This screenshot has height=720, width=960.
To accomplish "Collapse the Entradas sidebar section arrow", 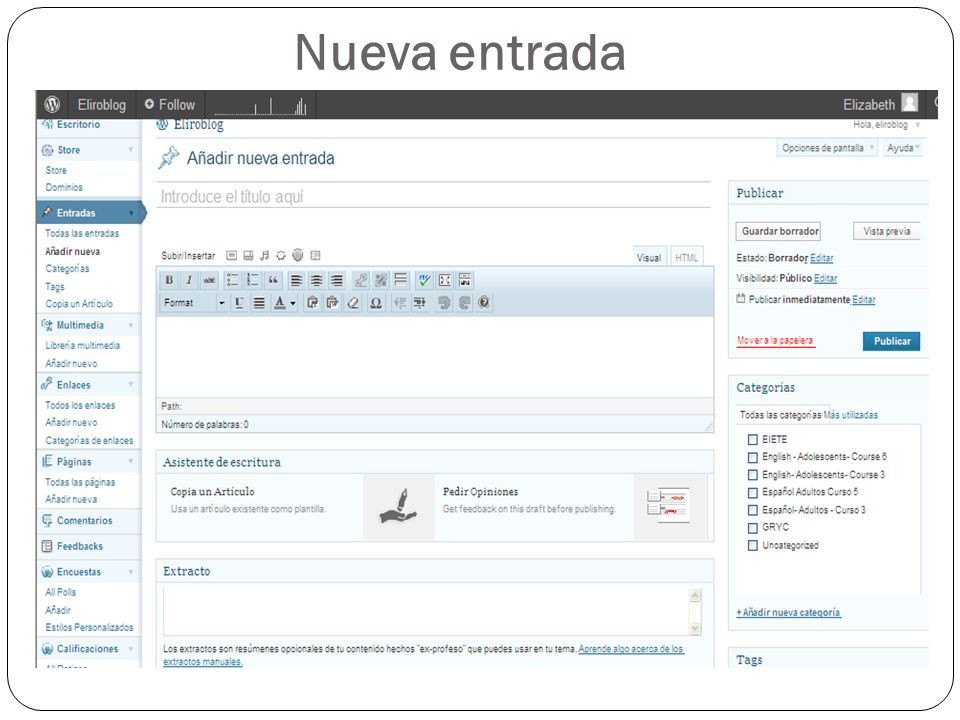I will 131,213.
